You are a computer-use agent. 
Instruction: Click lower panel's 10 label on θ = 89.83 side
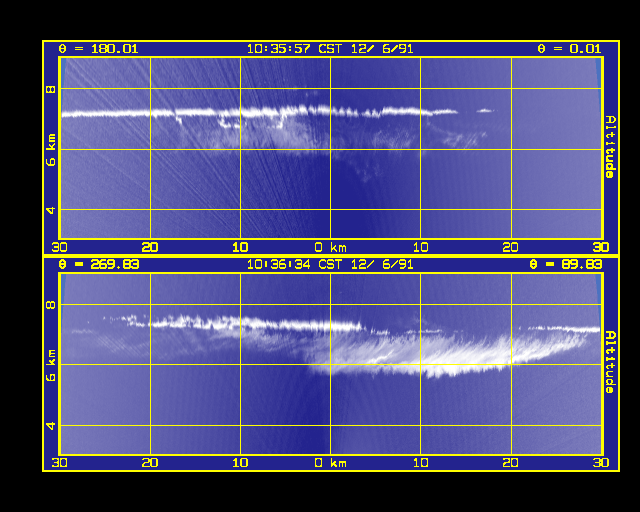[x=420, y=463]
